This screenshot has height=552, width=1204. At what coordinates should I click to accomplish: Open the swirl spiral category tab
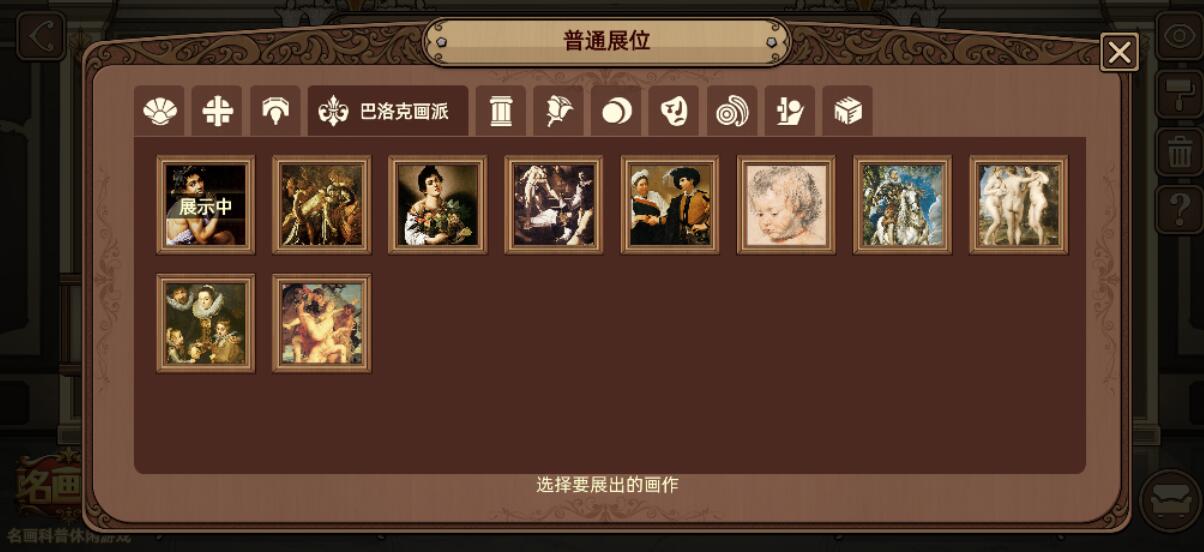732,112
